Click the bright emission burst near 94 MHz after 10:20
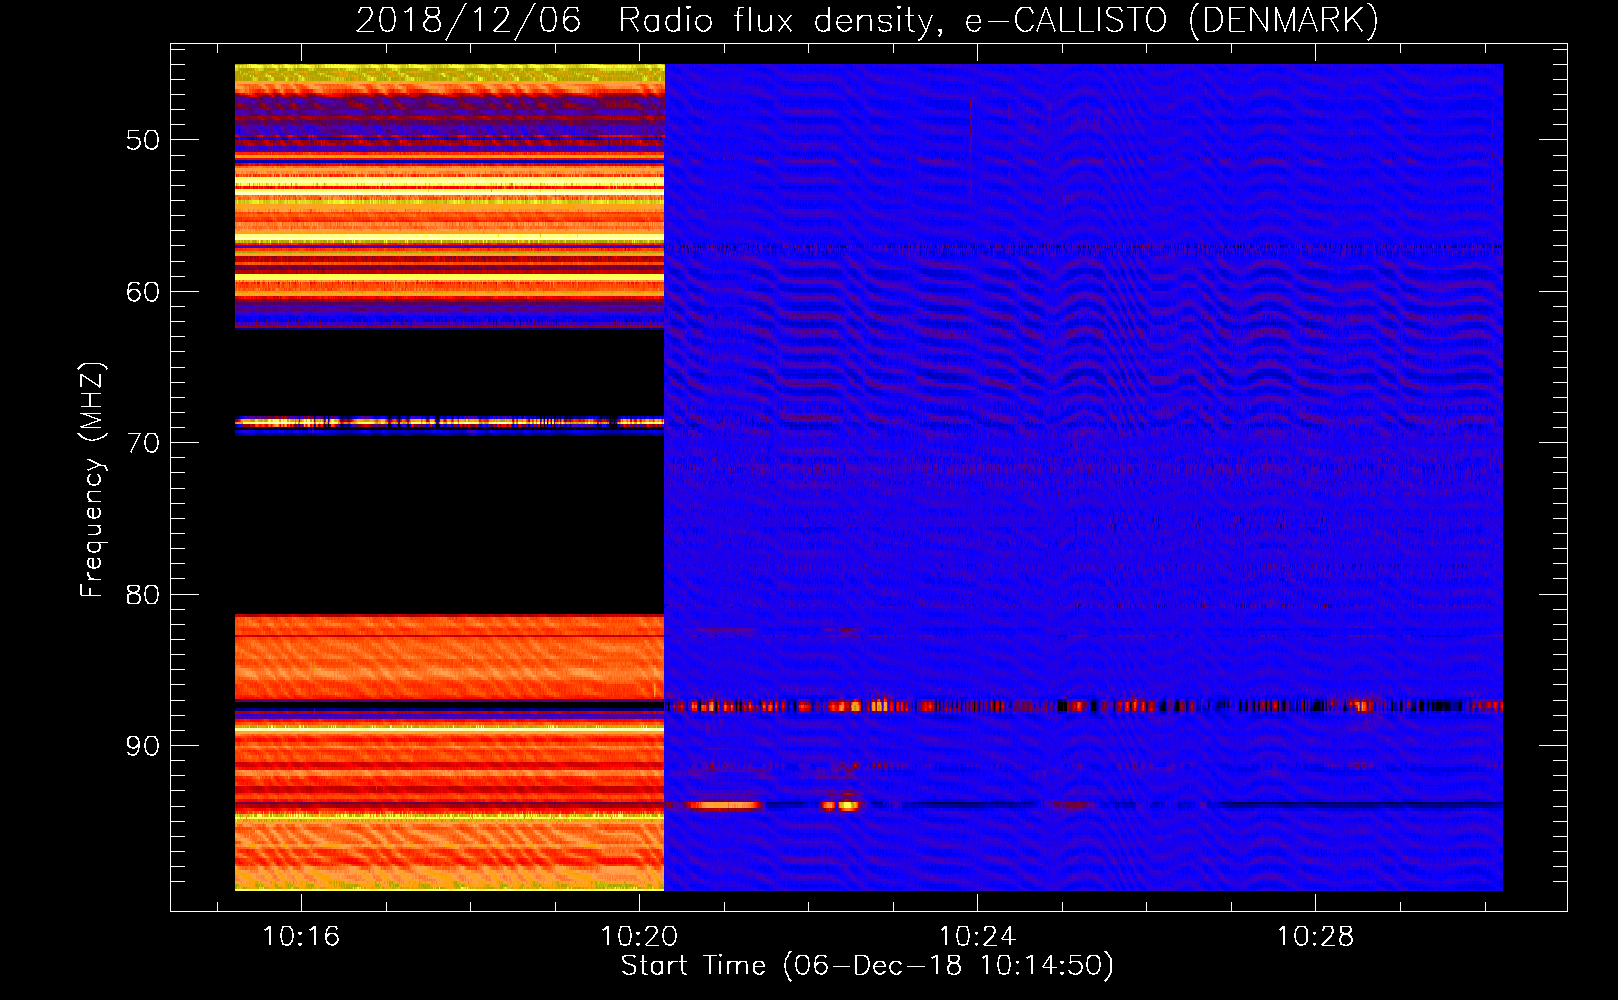This screenshot has height=1000, width=1618. point(724,805)
